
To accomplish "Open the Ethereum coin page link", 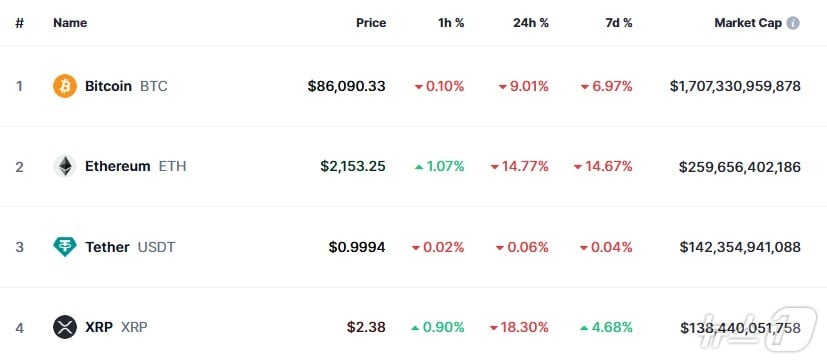I will pos(118,166).
